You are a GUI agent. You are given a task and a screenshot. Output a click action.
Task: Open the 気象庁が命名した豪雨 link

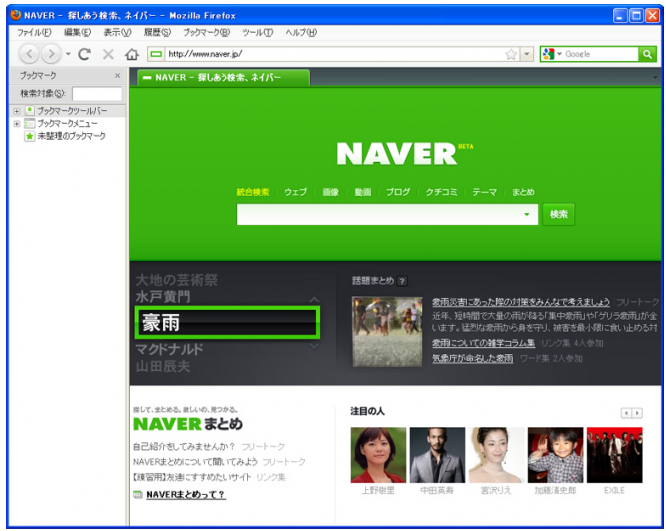tap(473, 359)
